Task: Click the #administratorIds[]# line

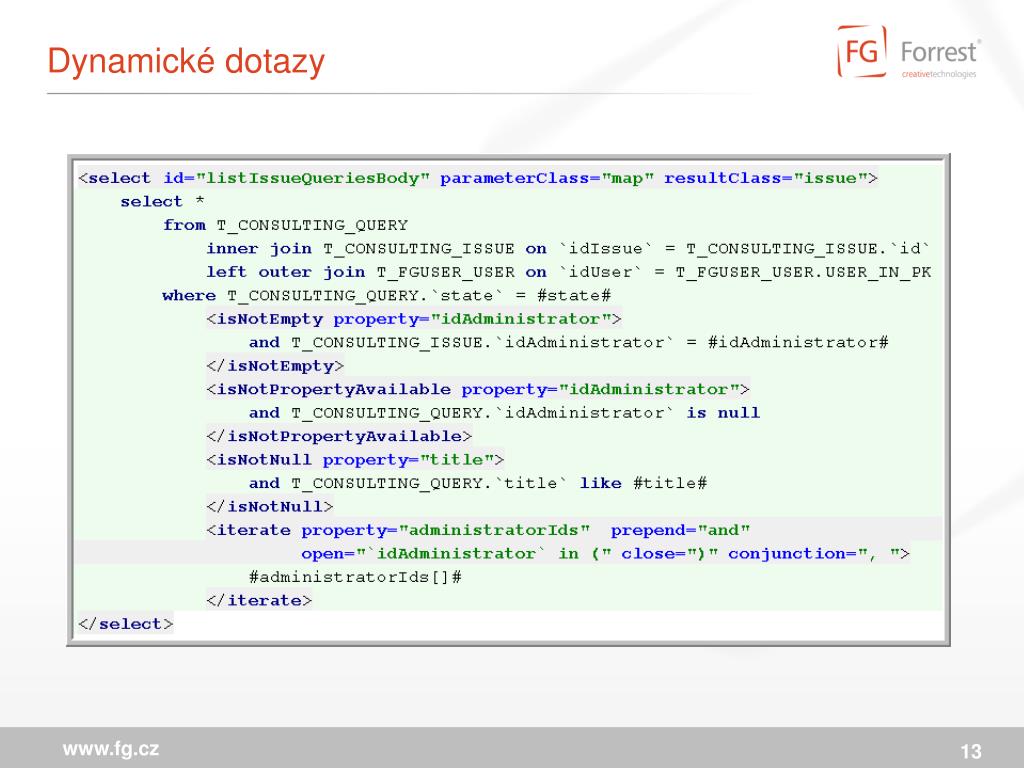Action: [355, 577]
